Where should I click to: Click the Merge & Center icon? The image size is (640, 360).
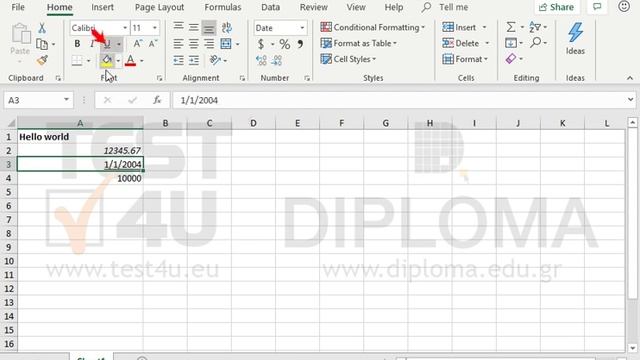[226, 44]
